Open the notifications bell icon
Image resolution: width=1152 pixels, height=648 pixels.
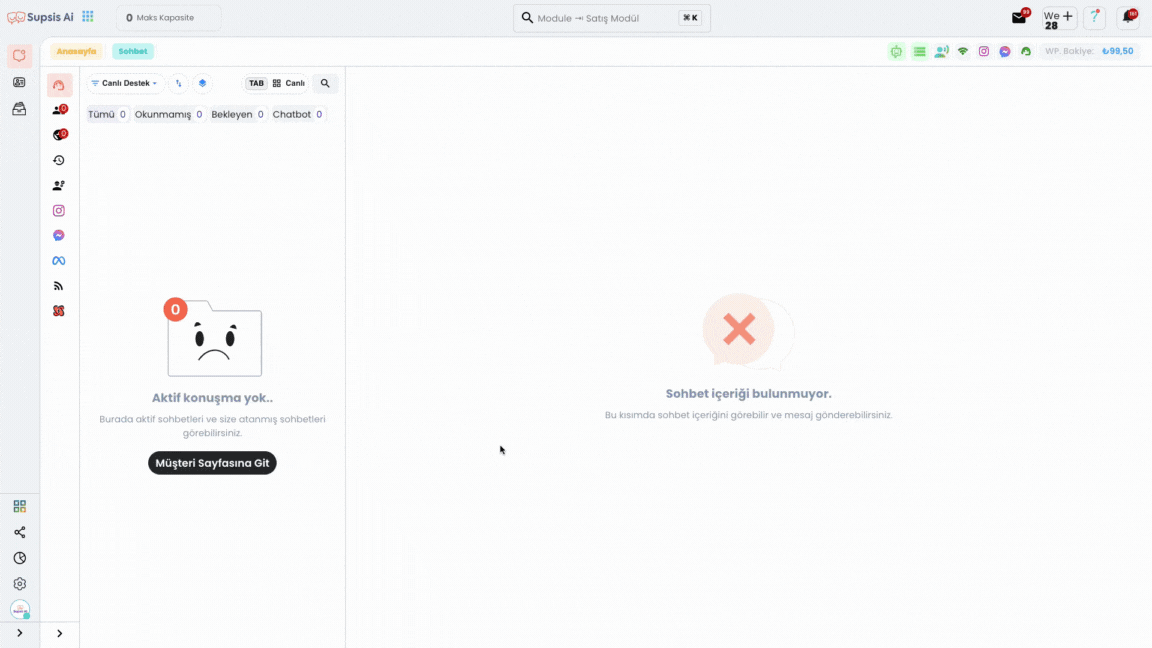[1128, 17]
